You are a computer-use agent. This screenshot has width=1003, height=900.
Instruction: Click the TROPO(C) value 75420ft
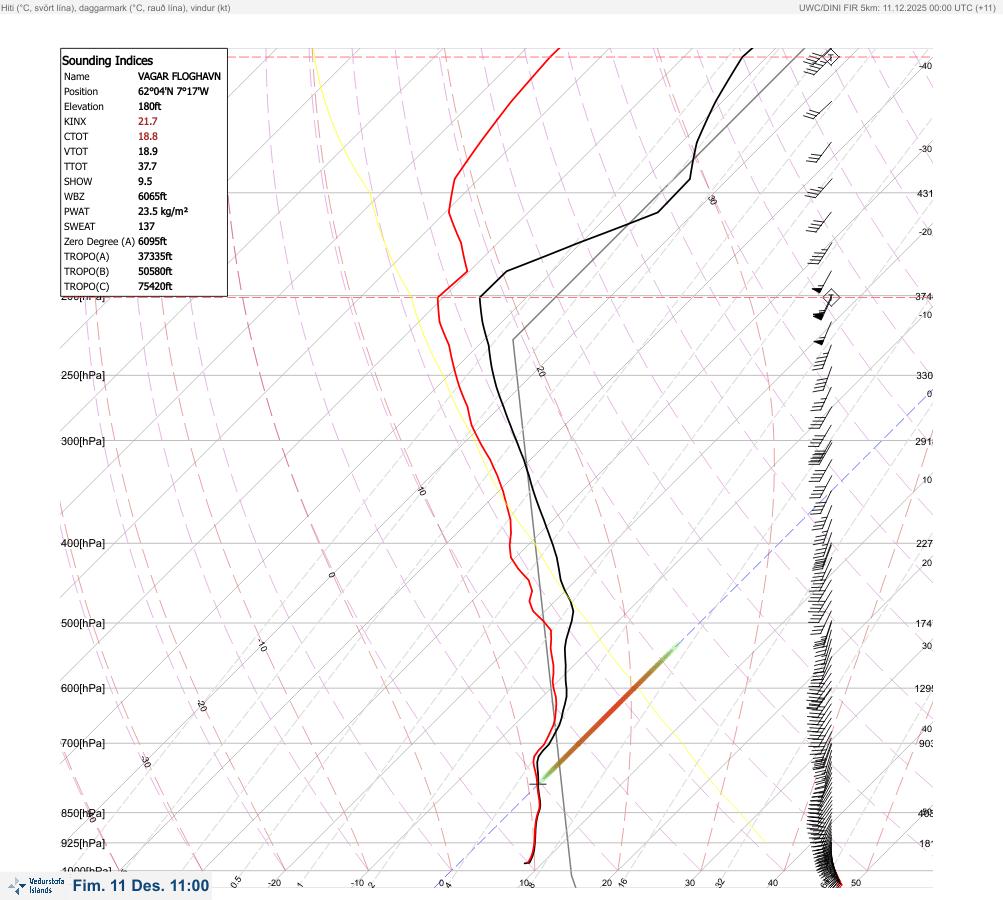click(155, 287)
